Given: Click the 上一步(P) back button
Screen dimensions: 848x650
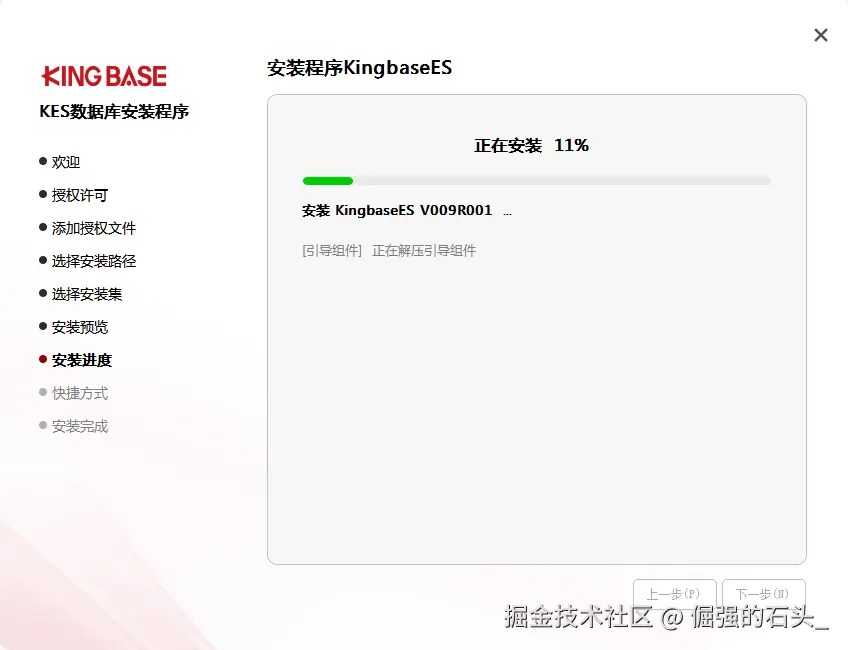Looking at the screenshot, I should 674,594.
